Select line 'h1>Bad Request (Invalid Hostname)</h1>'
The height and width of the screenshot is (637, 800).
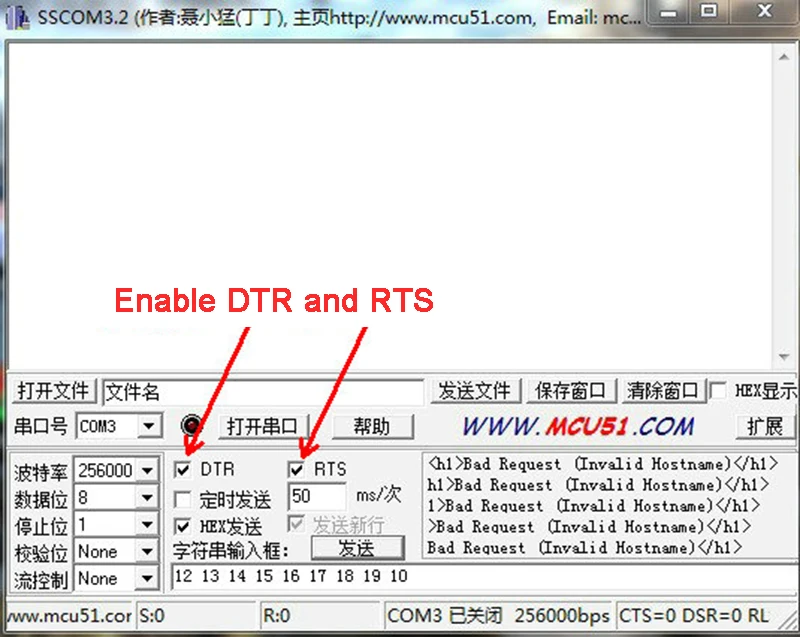[x=598, y=485]
